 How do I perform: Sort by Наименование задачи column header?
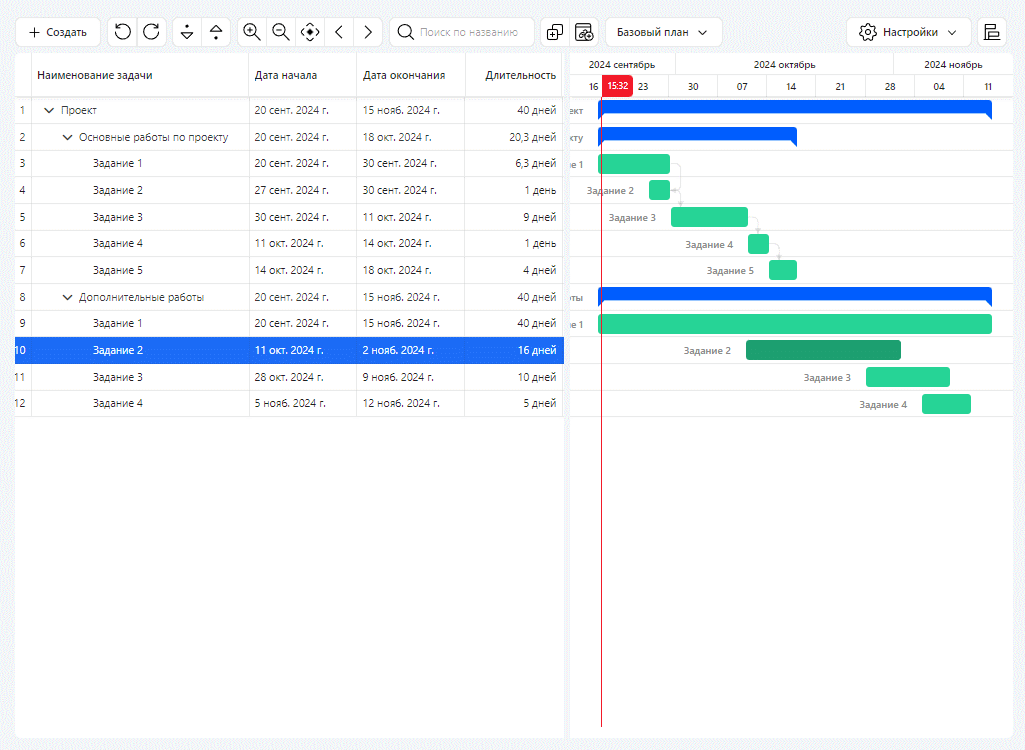140,75
